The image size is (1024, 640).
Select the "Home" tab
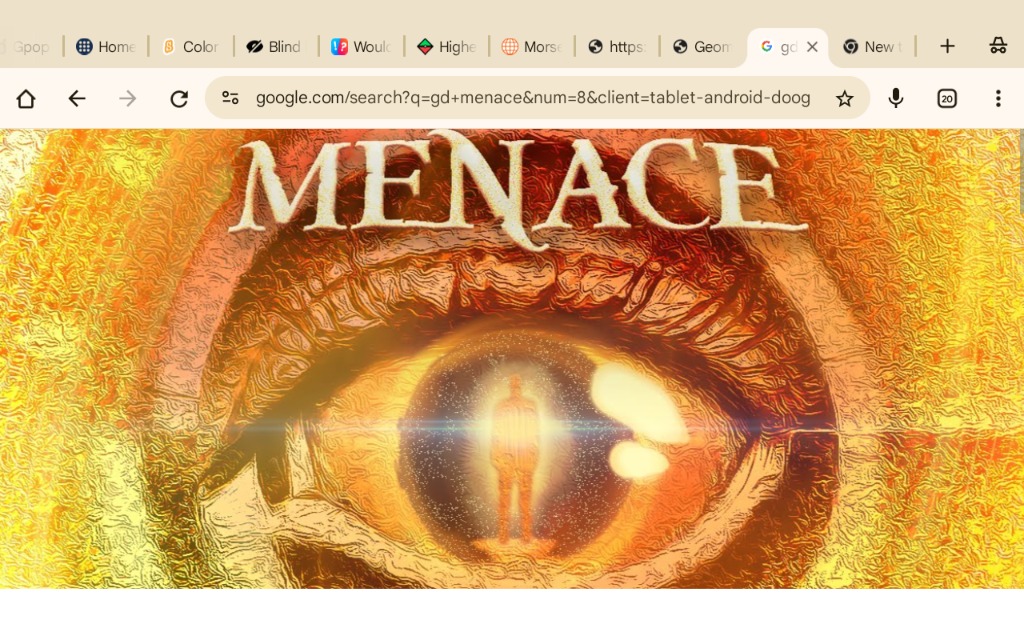(x=104, y=46)
